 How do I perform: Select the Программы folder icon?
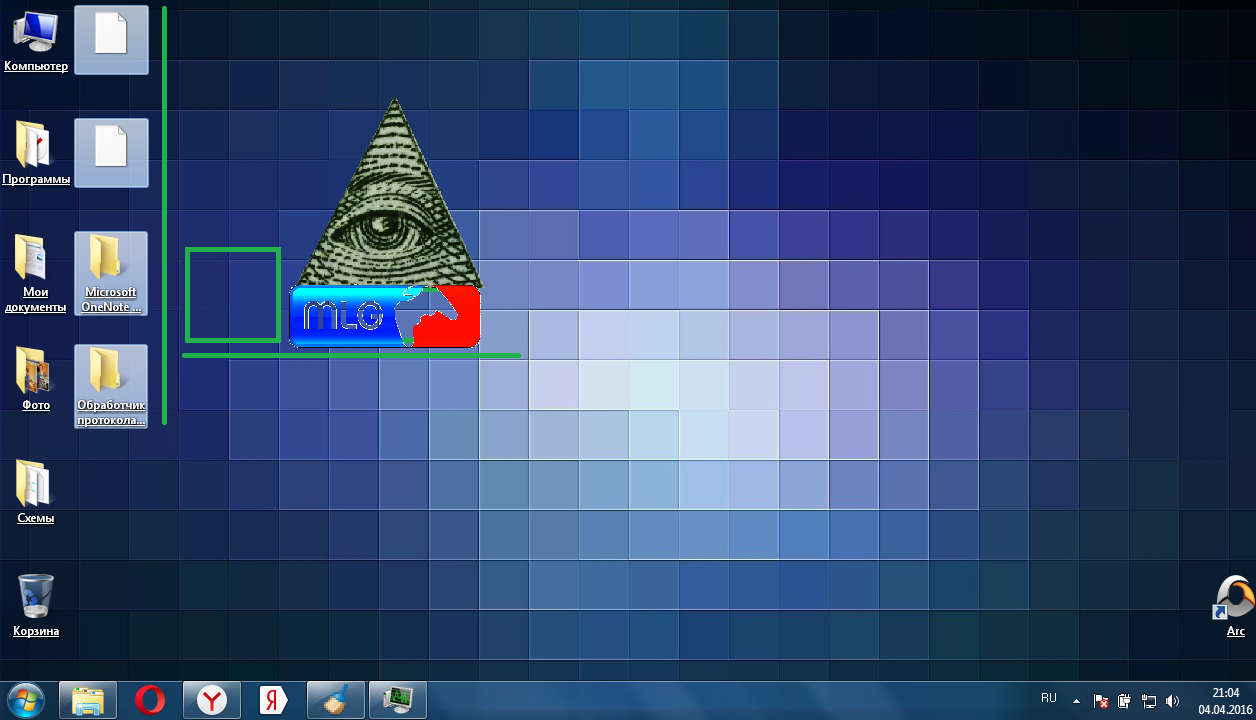point(36,153)
